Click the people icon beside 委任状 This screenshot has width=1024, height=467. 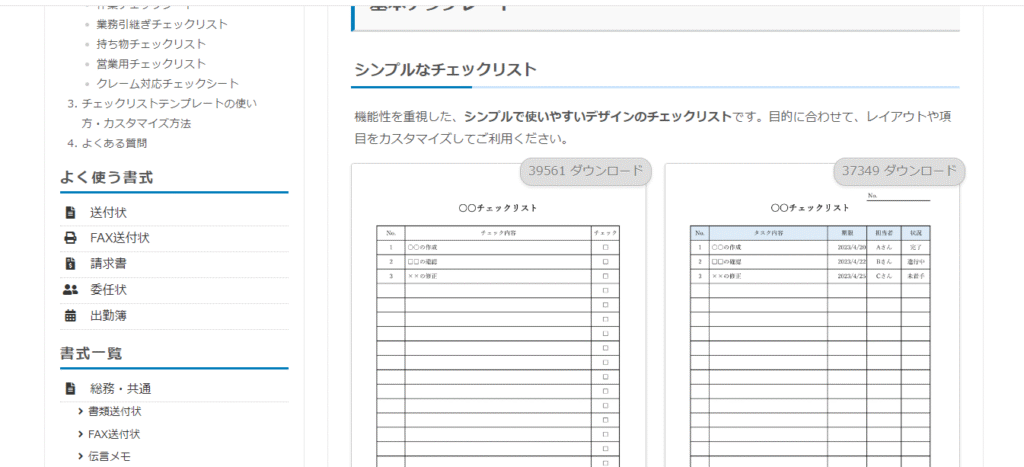[70, 290]
